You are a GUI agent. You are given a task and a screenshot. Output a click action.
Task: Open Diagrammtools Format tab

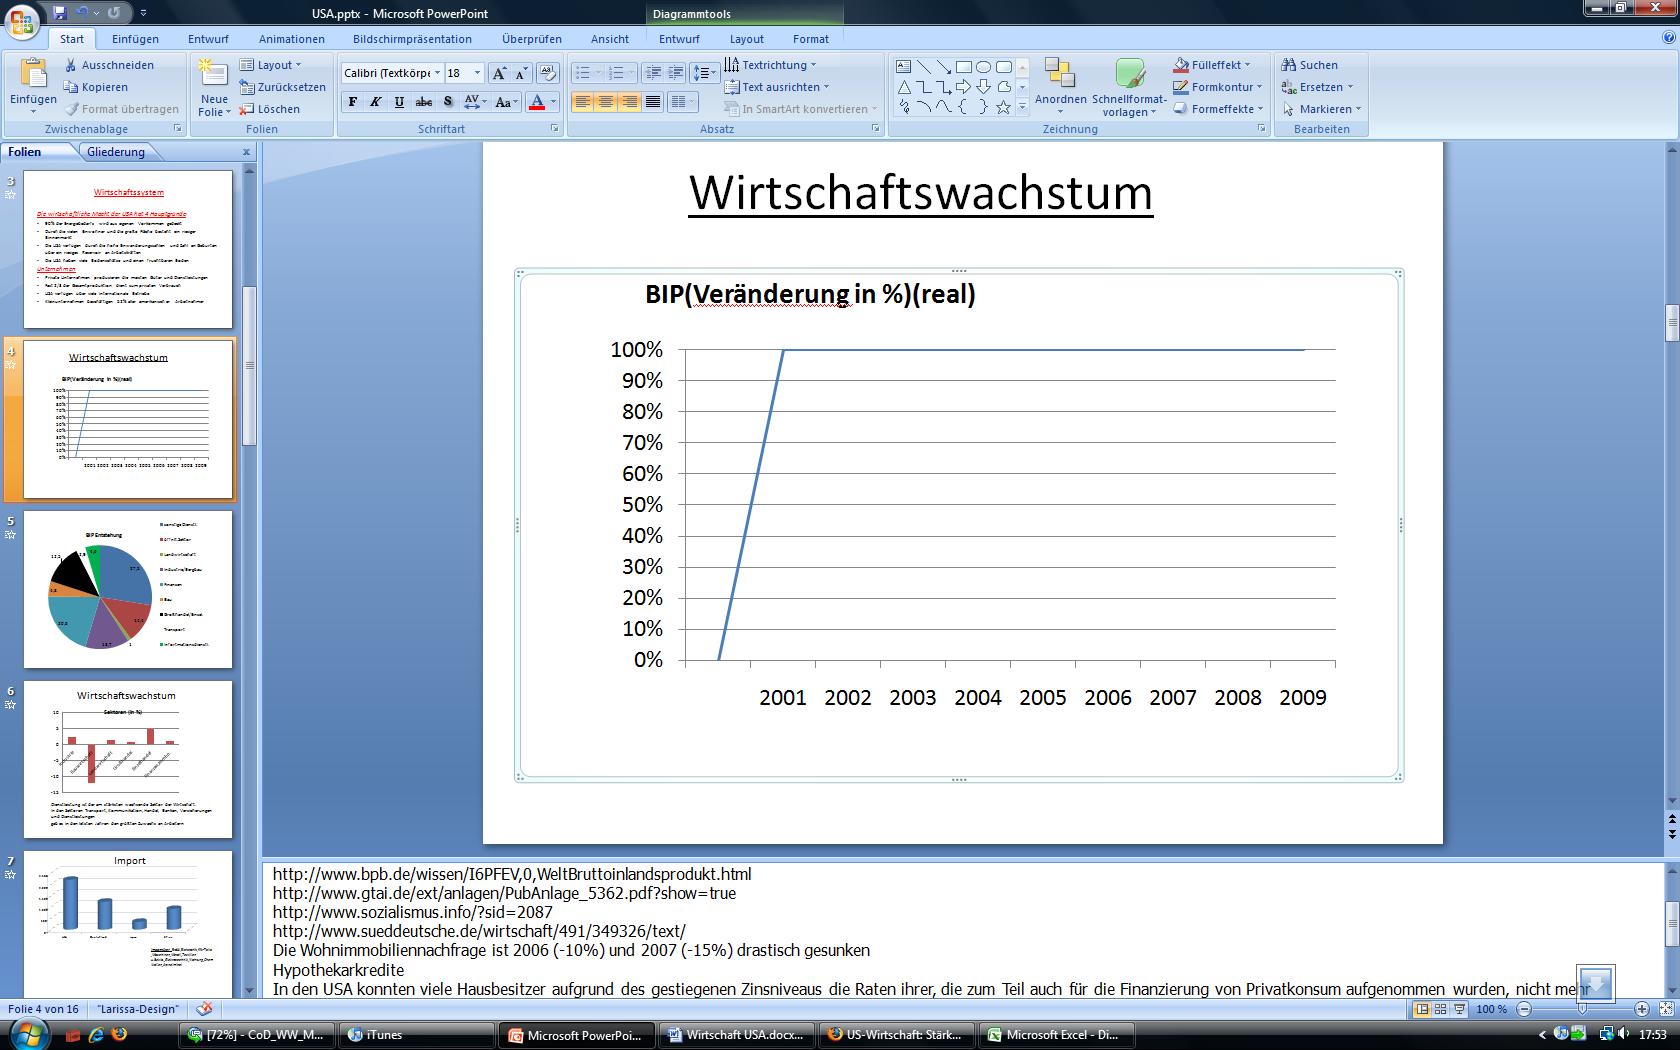(x=811, y=39)
